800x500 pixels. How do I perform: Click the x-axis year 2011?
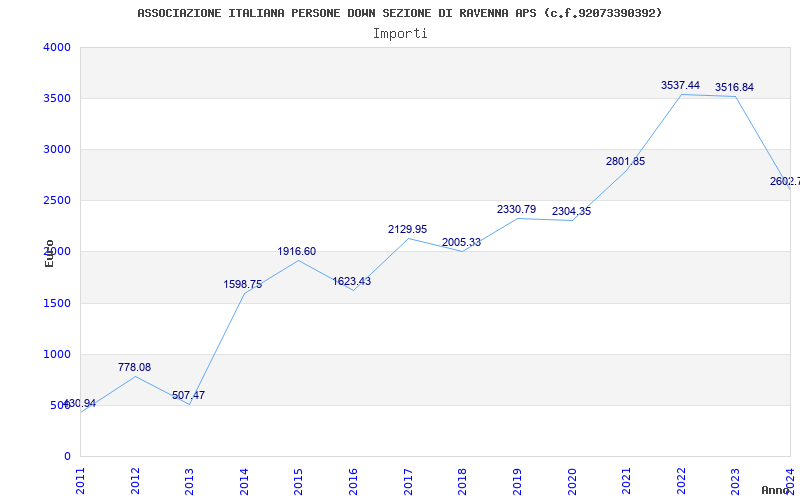tap(81, 481)
